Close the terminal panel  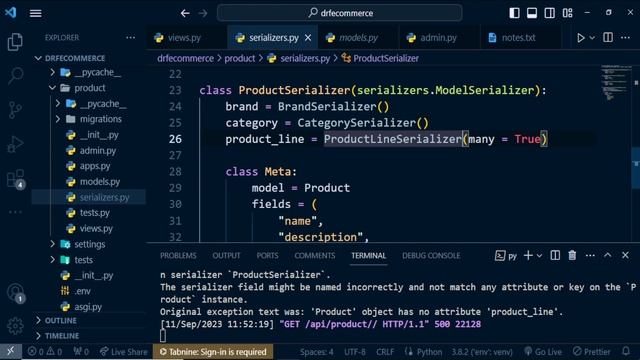point(625,256)
